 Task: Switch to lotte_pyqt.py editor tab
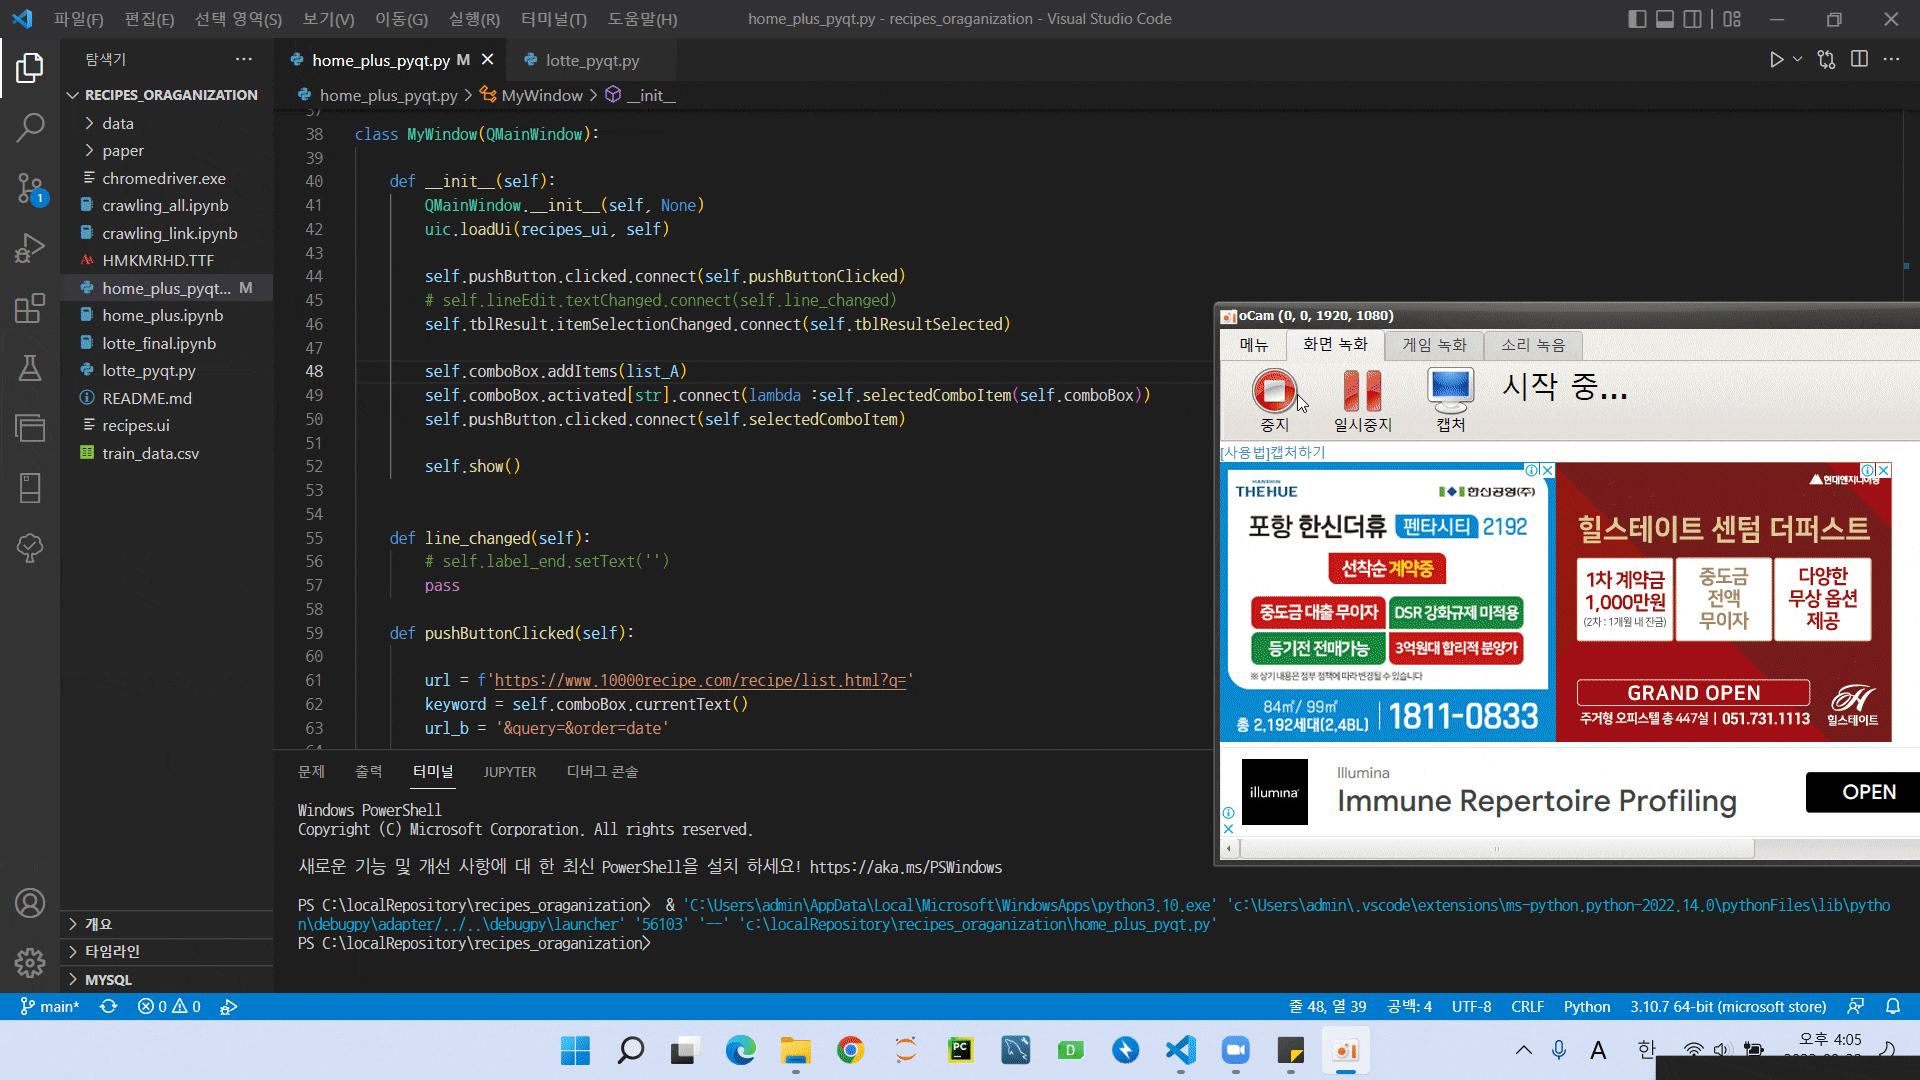[x=591, y=60]
